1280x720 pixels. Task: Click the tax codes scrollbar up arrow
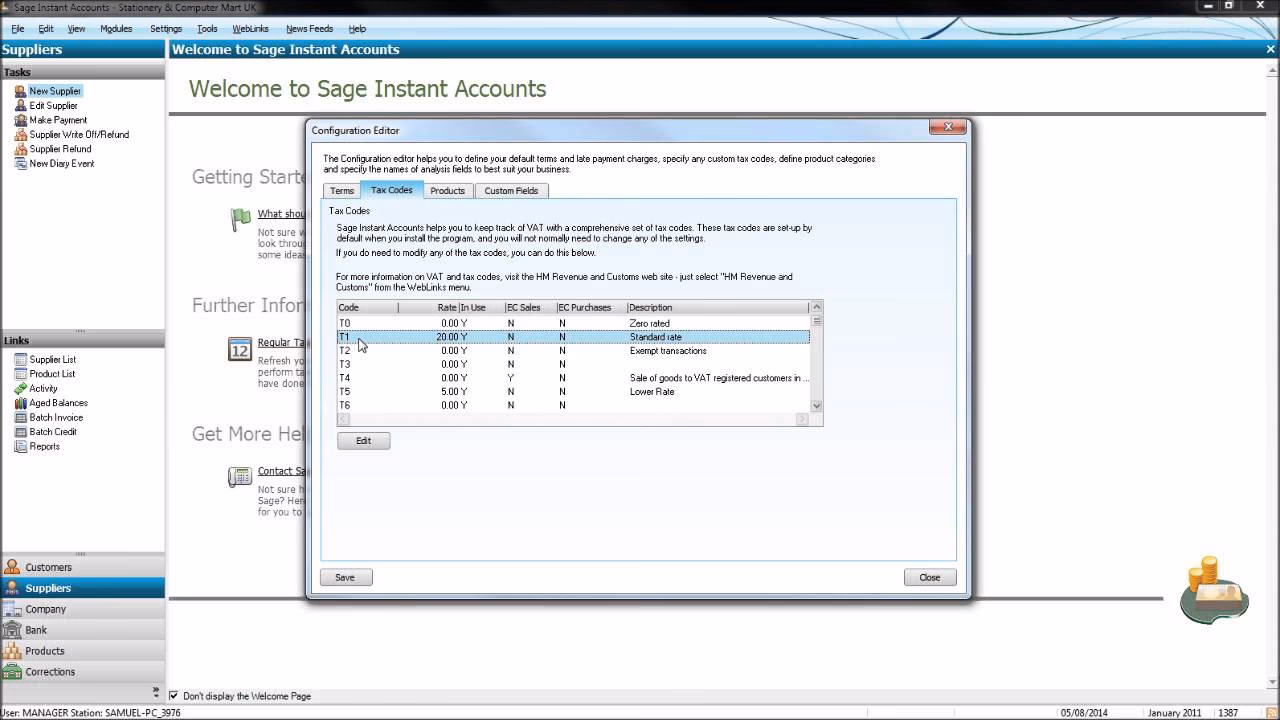click(816, 308)
